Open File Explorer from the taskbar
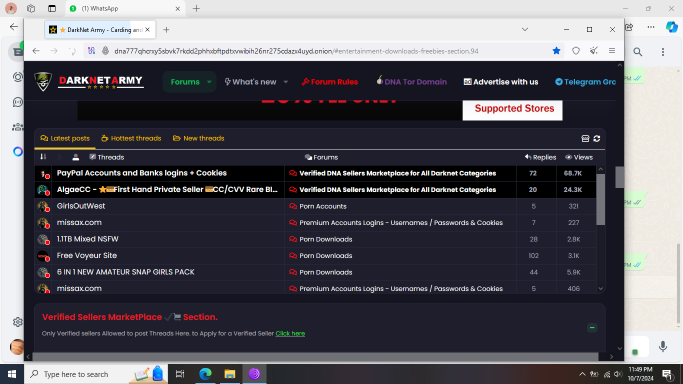 pos(230,374)
